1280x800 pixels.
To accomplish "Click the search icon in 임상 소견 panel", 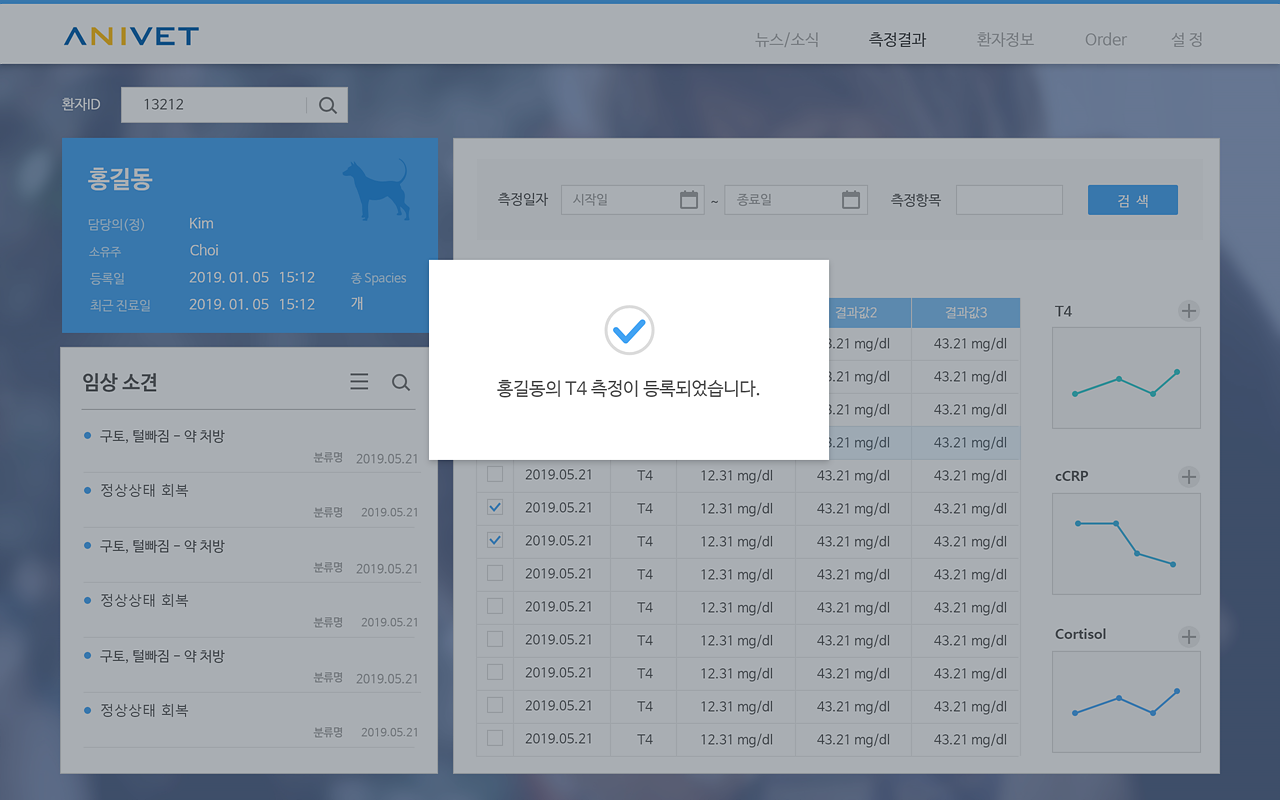I will click(x=401, y=382).
